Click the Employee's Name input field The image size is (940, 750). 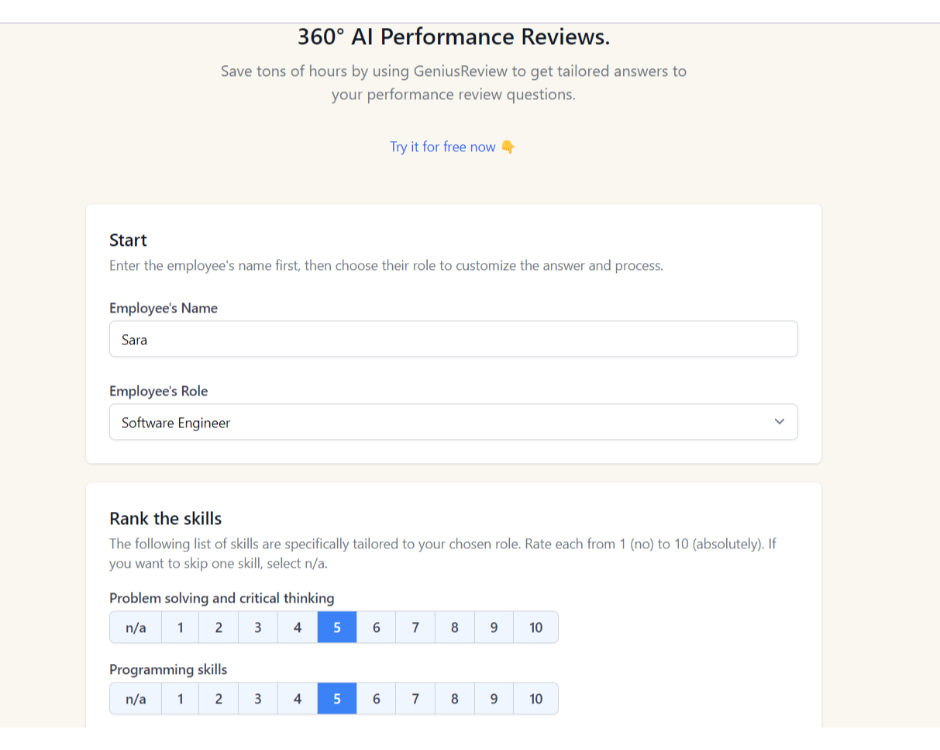pos(453,339)
